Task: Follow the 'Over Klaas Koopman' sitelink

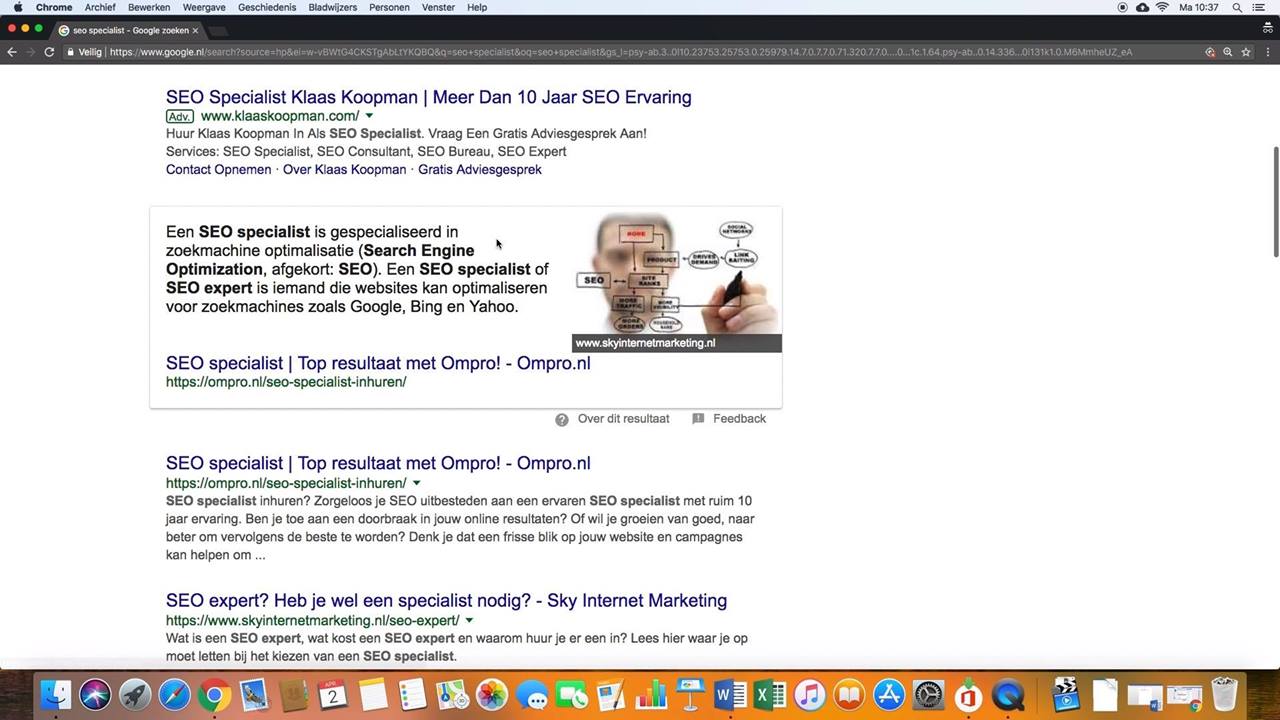Action: click(344, 170)
